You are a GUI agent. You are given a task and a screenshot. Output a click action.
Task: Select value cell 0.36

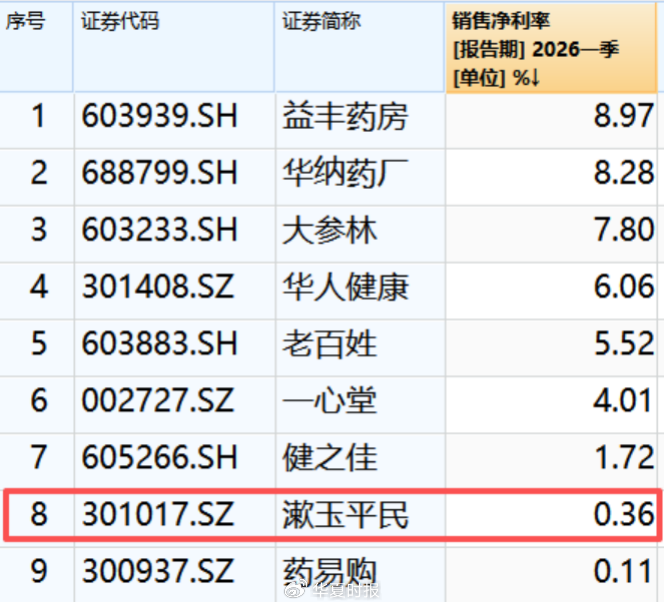point(552,518)
